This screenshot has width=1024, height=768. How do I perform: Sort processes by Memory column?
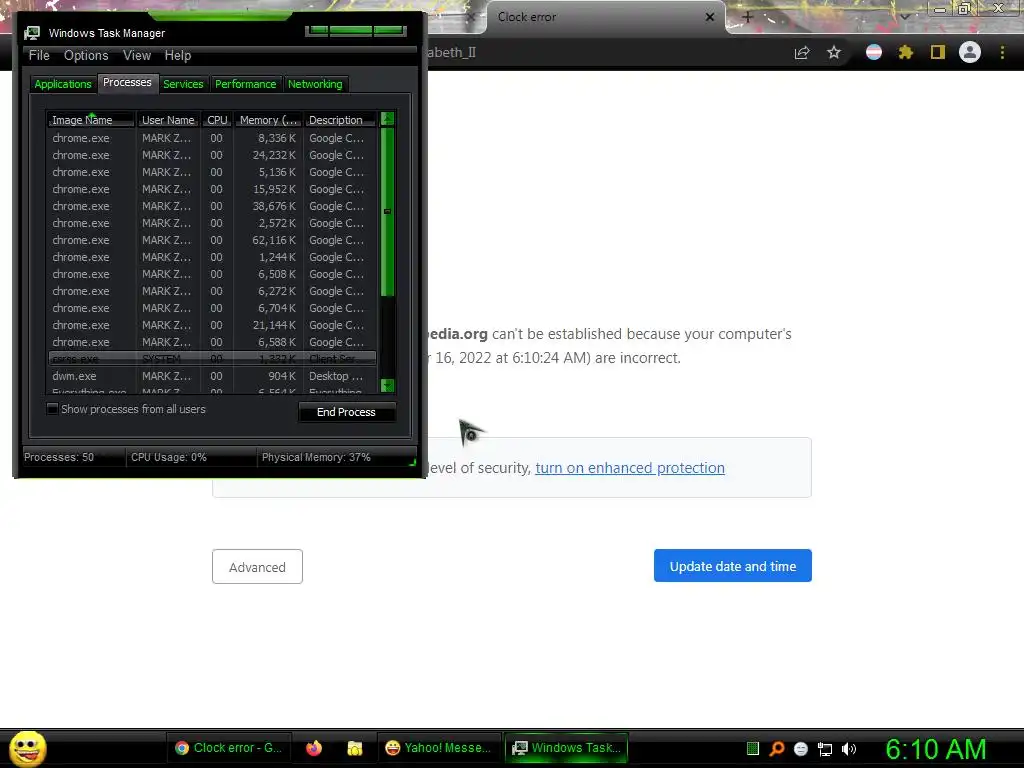(x=268, y=120)
